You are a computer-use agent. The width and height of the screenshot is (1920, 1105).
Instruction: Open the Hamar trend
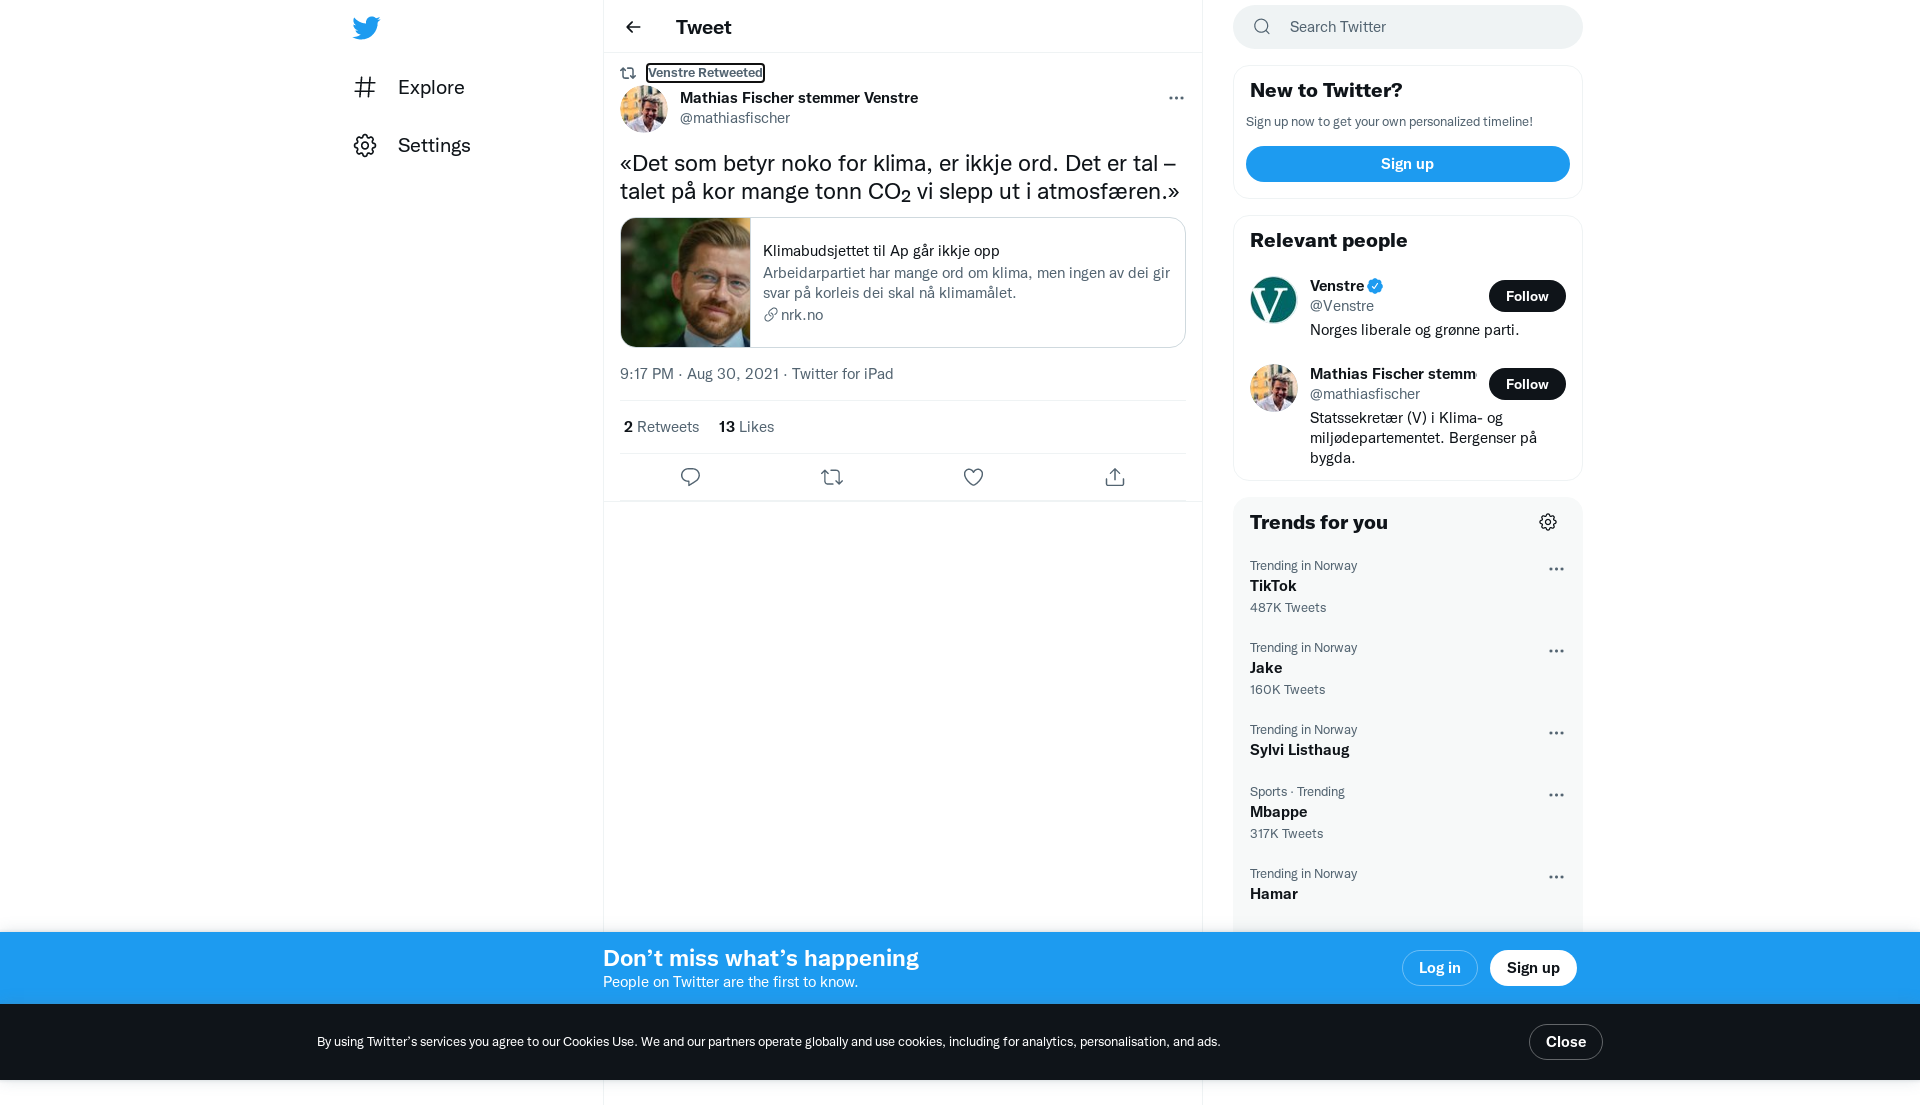pyautogui.click(x=1273, y=894)
